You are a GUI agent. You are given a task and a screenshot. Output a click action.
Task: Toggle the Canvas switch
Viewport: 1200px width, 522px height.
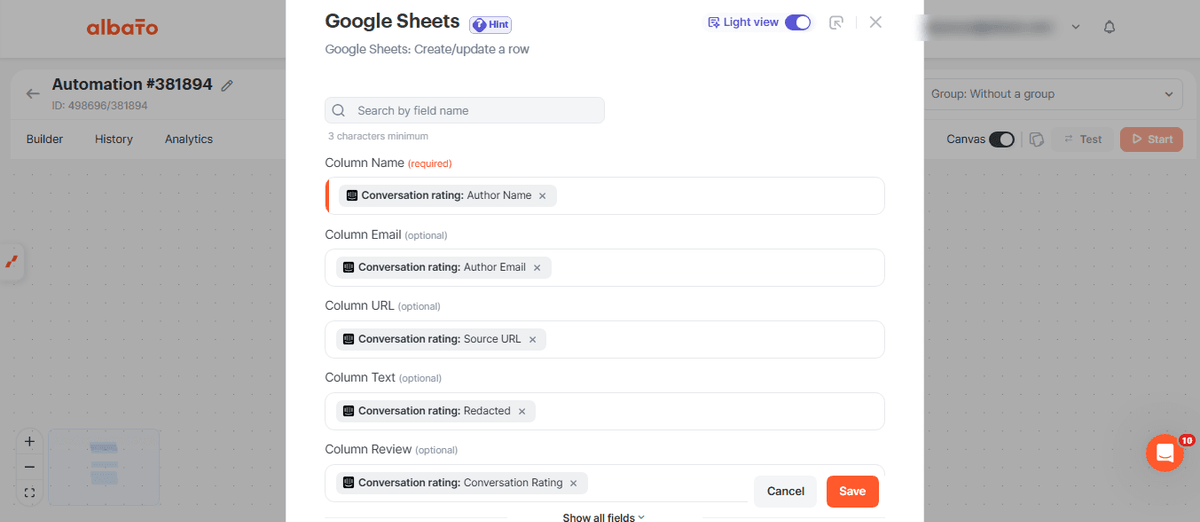(1002, 139)
